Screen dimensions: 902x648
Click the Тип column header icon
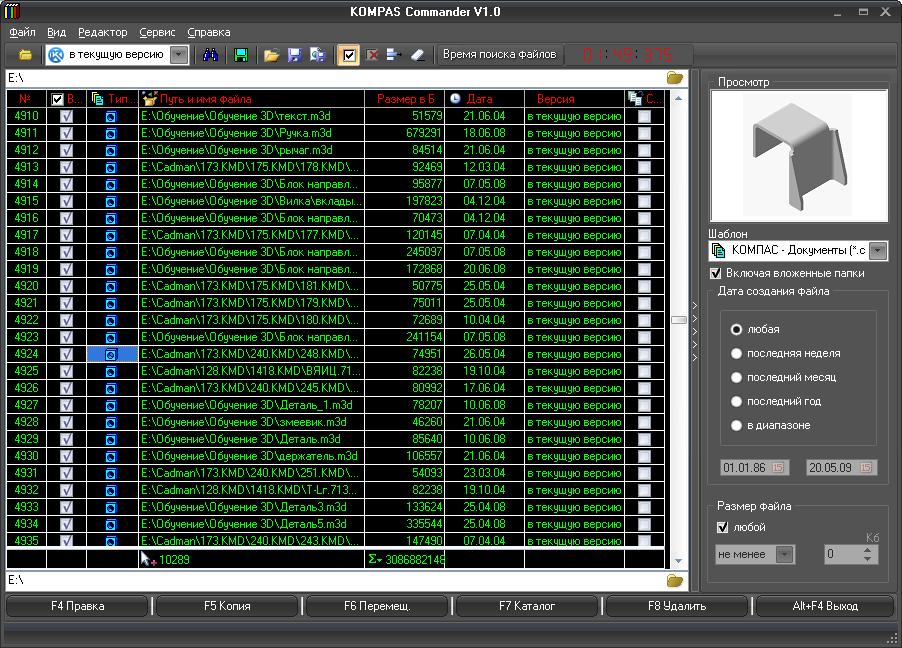point(98,99)
